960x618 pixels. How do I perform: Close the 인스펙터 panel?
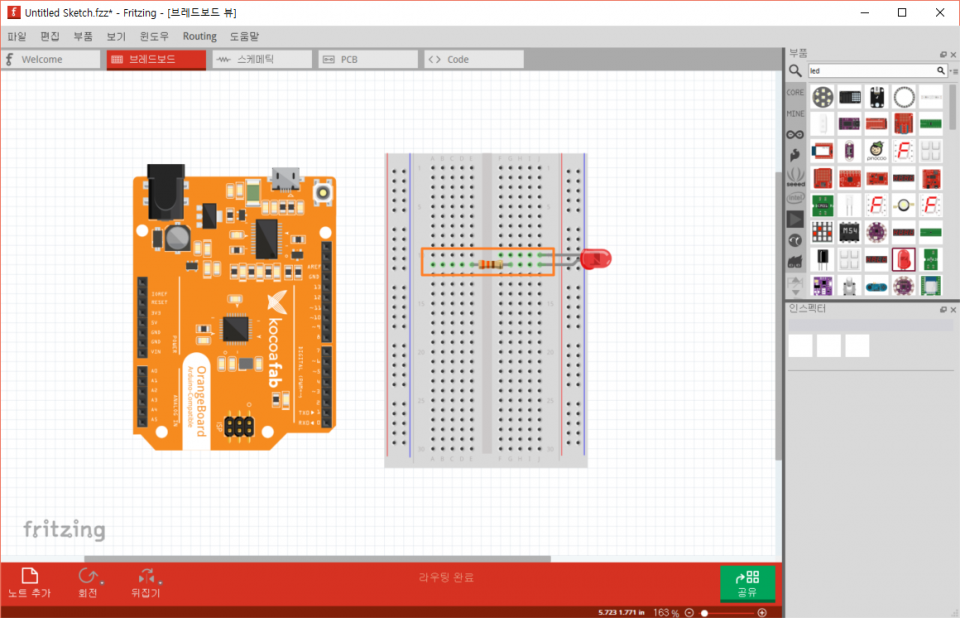953,309
